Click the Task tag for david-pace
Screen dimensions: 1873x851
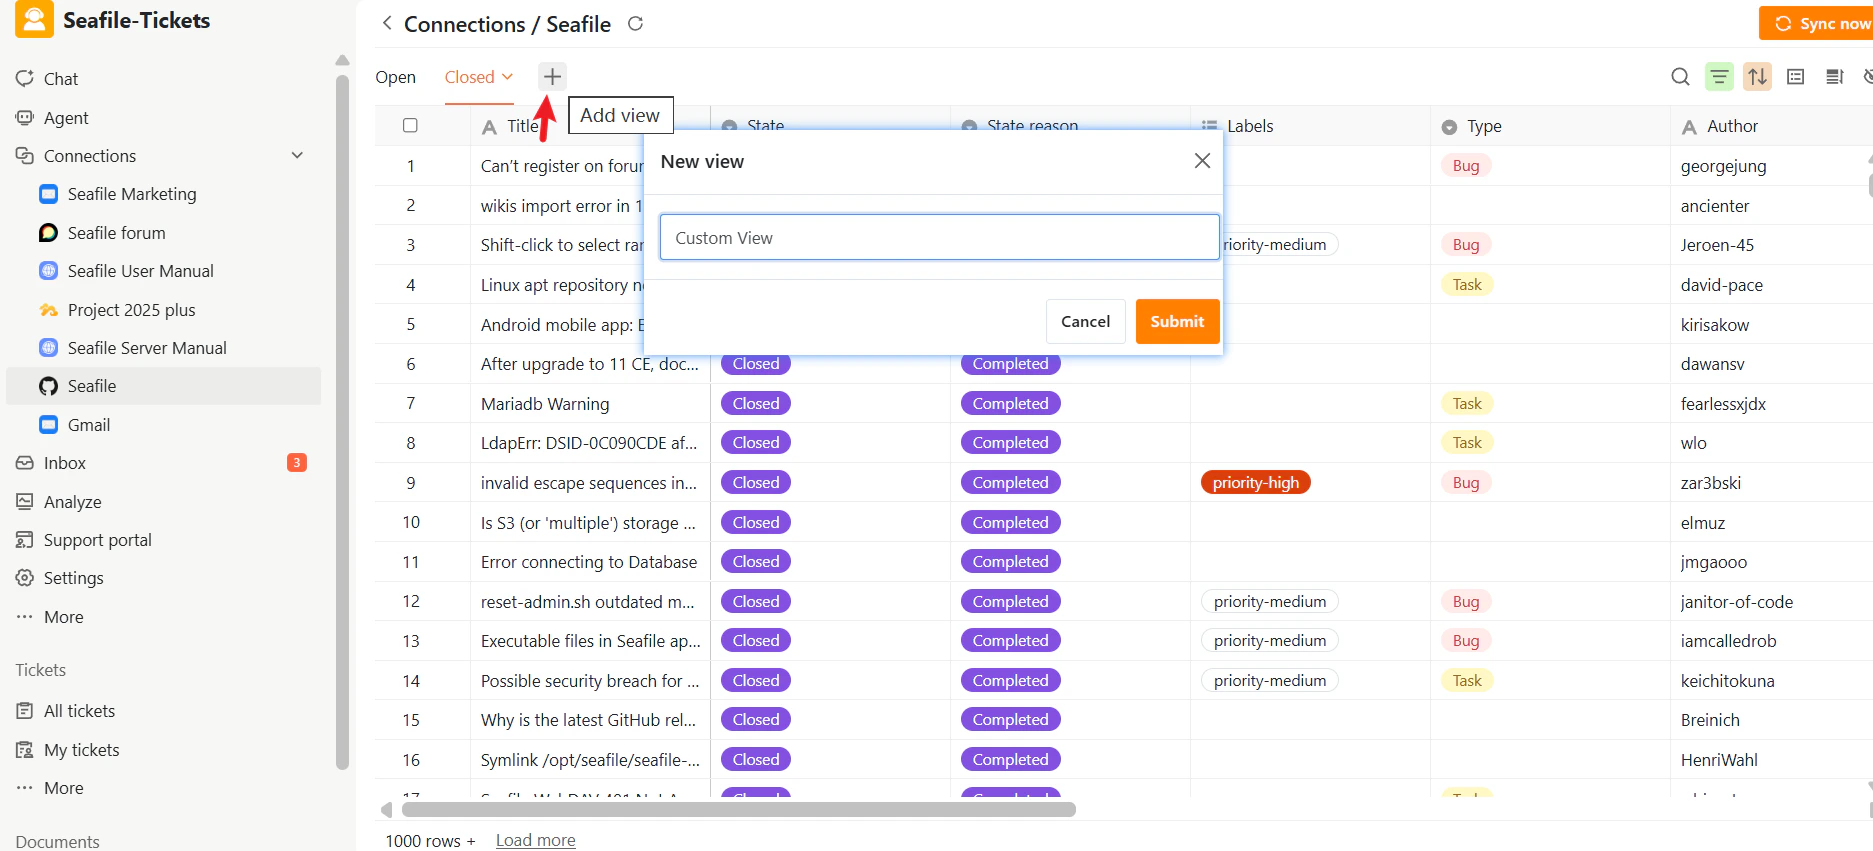point(1467,285)
